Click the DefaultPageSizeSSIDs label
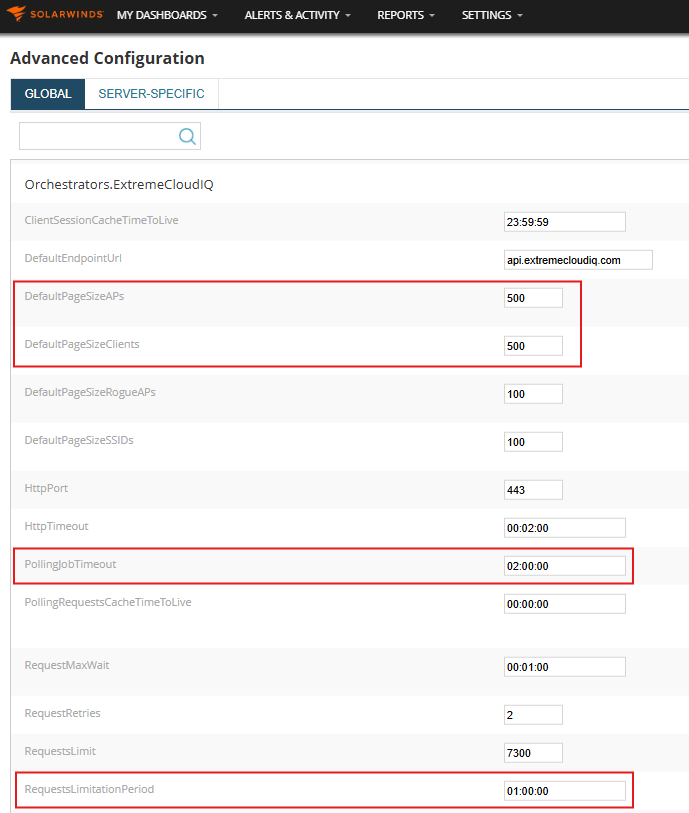The height and width of the screenshot is (813, 689). pos(79,440)
